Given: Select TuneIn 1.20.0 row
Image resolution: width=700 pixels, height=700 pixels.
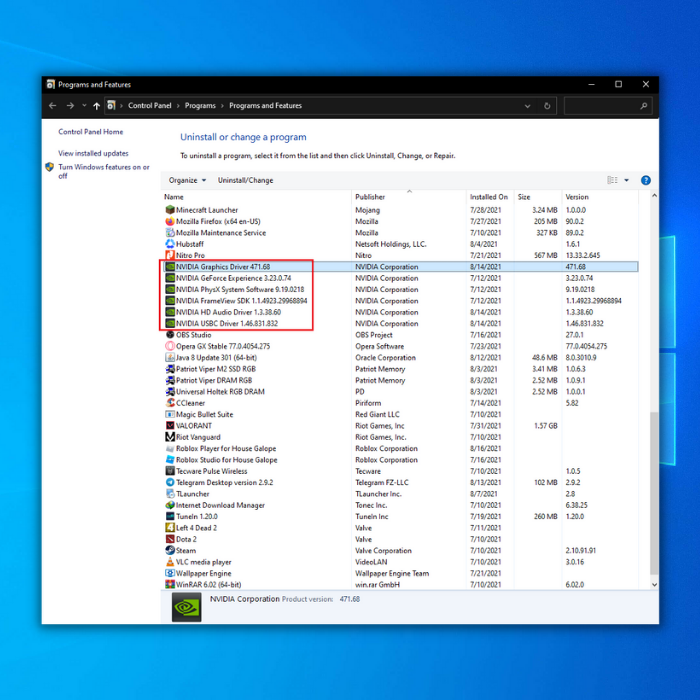Looking at the screenshot, I should coord(400,517).
